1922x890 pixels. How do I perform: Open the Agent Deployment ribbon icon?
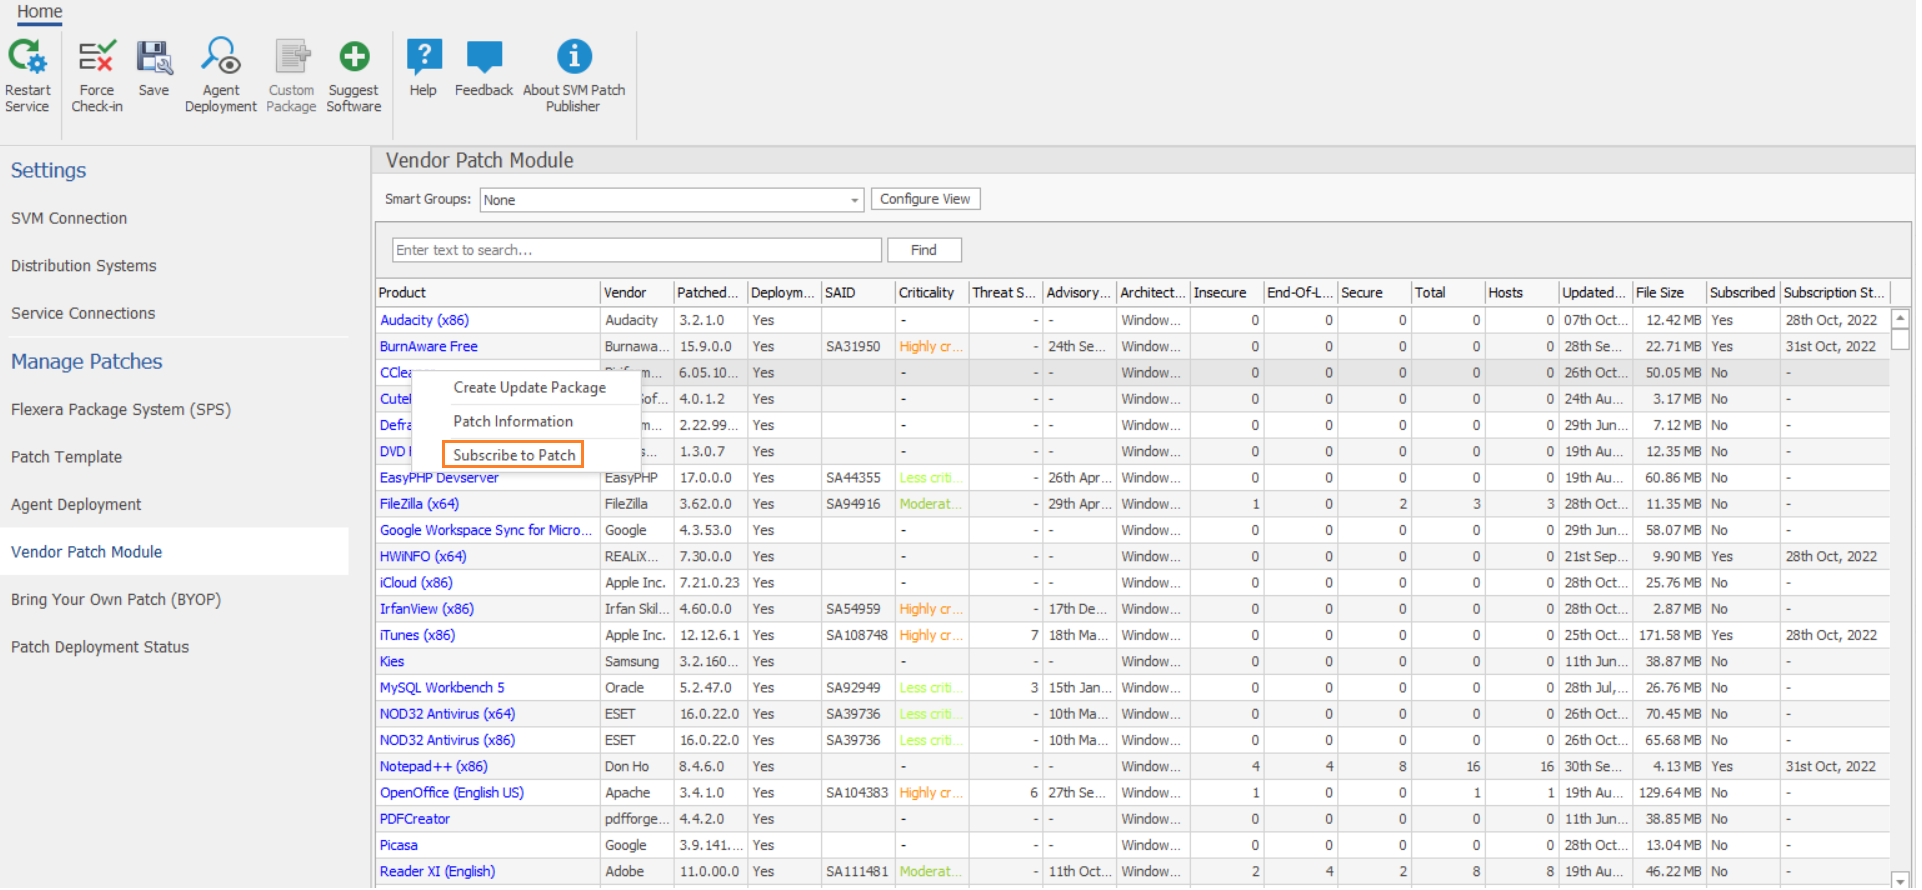(220, 56)
